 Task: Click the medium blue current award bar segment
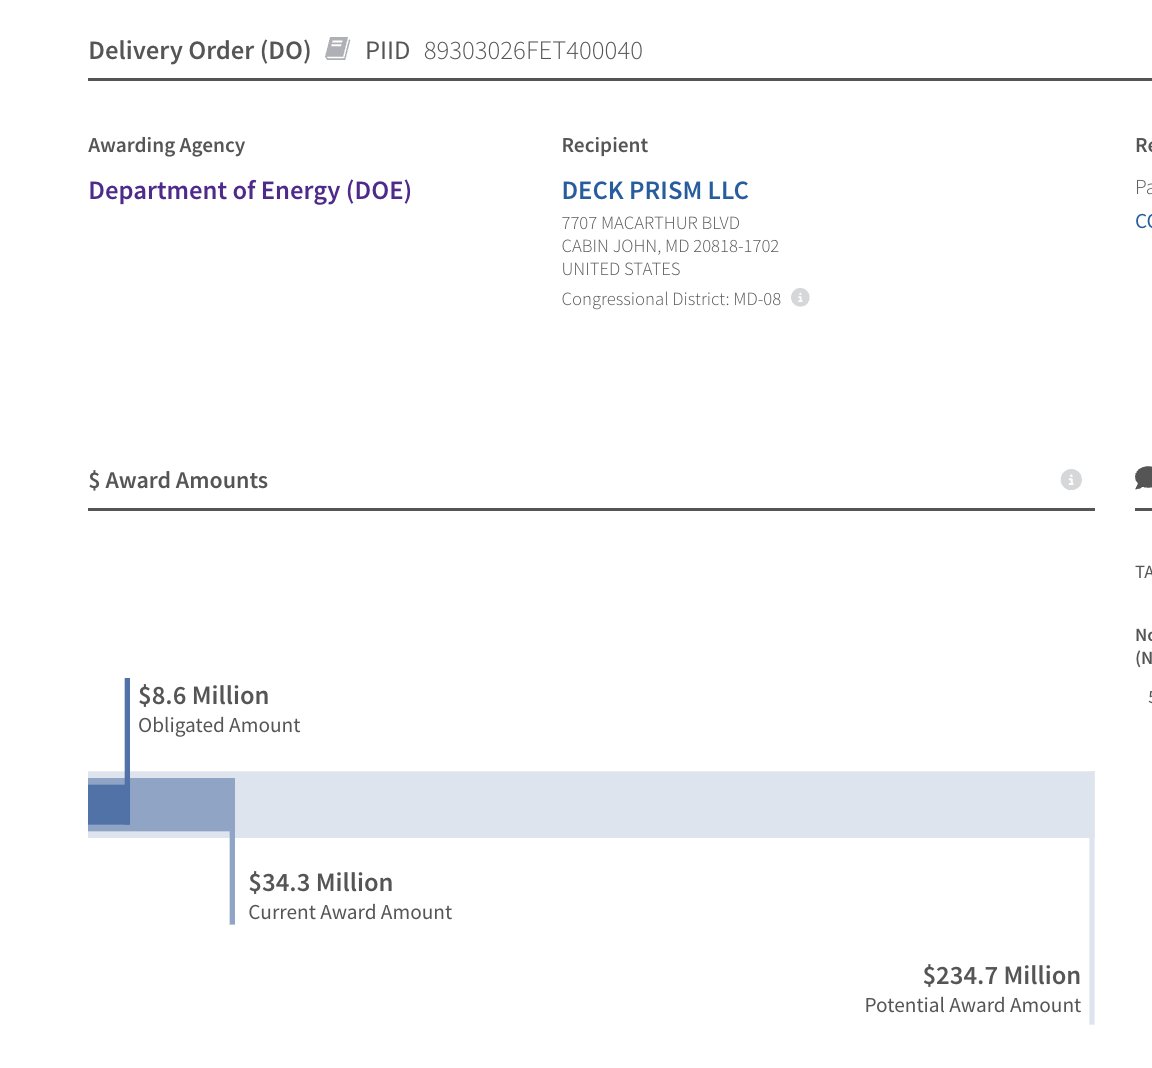pyautogui.click(x=182, y=804)
